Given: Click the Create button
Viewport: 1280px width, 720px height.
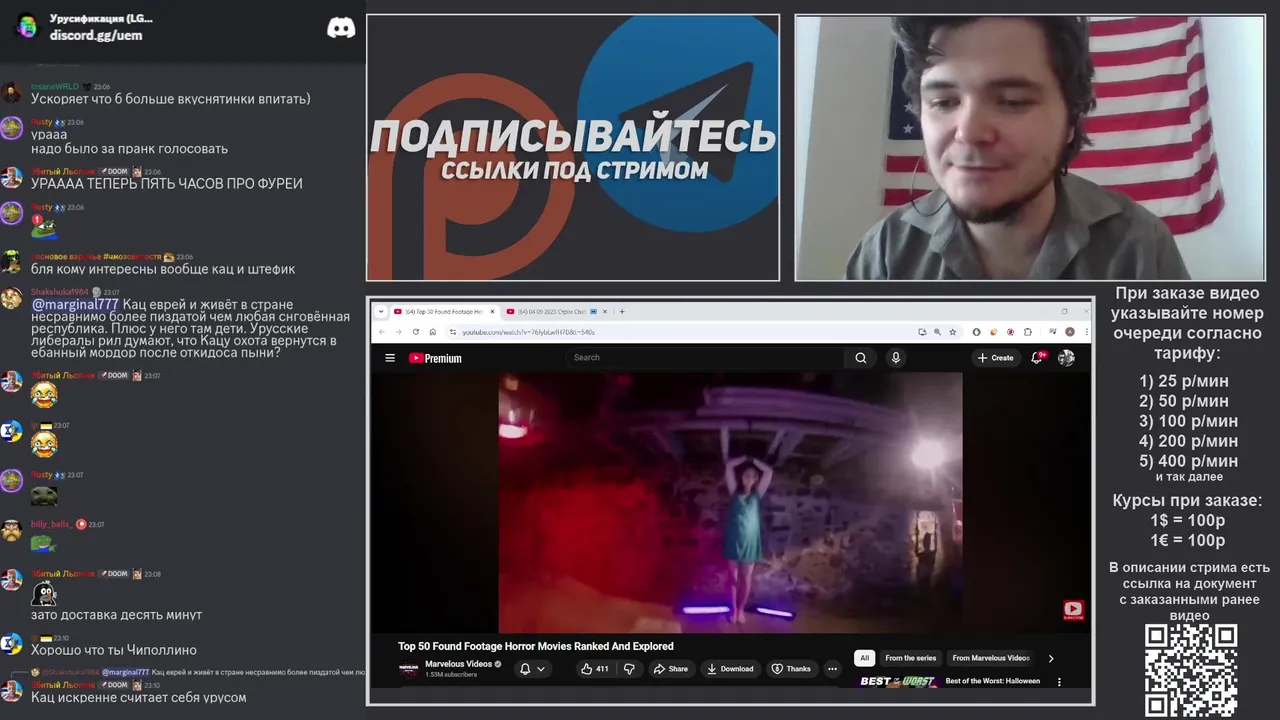Looking at the screenshot, I should click(x=996, y=358).
